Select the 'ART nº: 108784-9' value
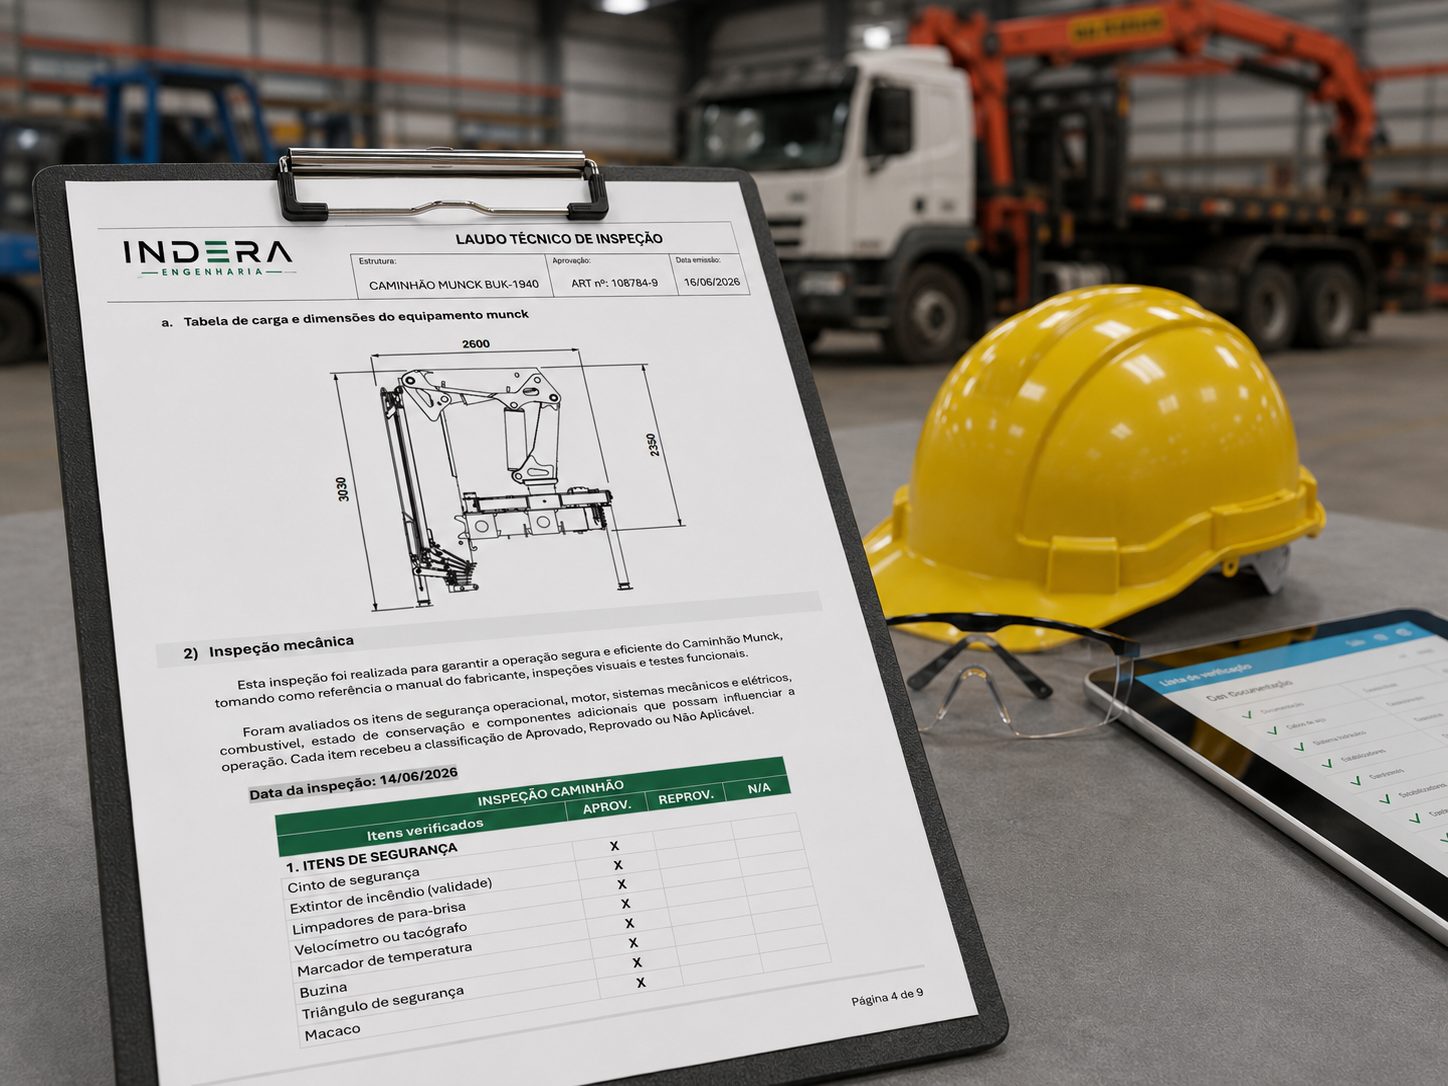 [x=615, y=283]
